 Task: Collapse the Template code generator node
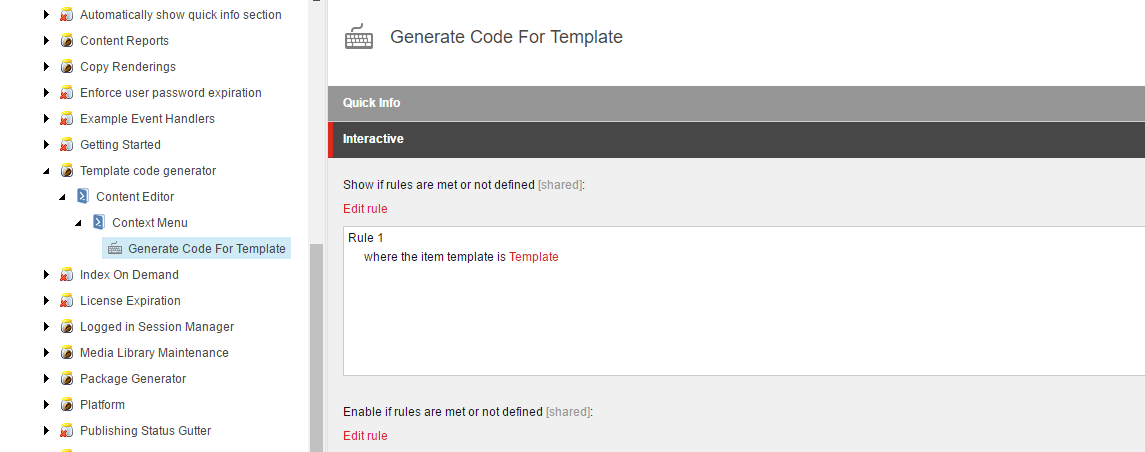click(46, 171)
